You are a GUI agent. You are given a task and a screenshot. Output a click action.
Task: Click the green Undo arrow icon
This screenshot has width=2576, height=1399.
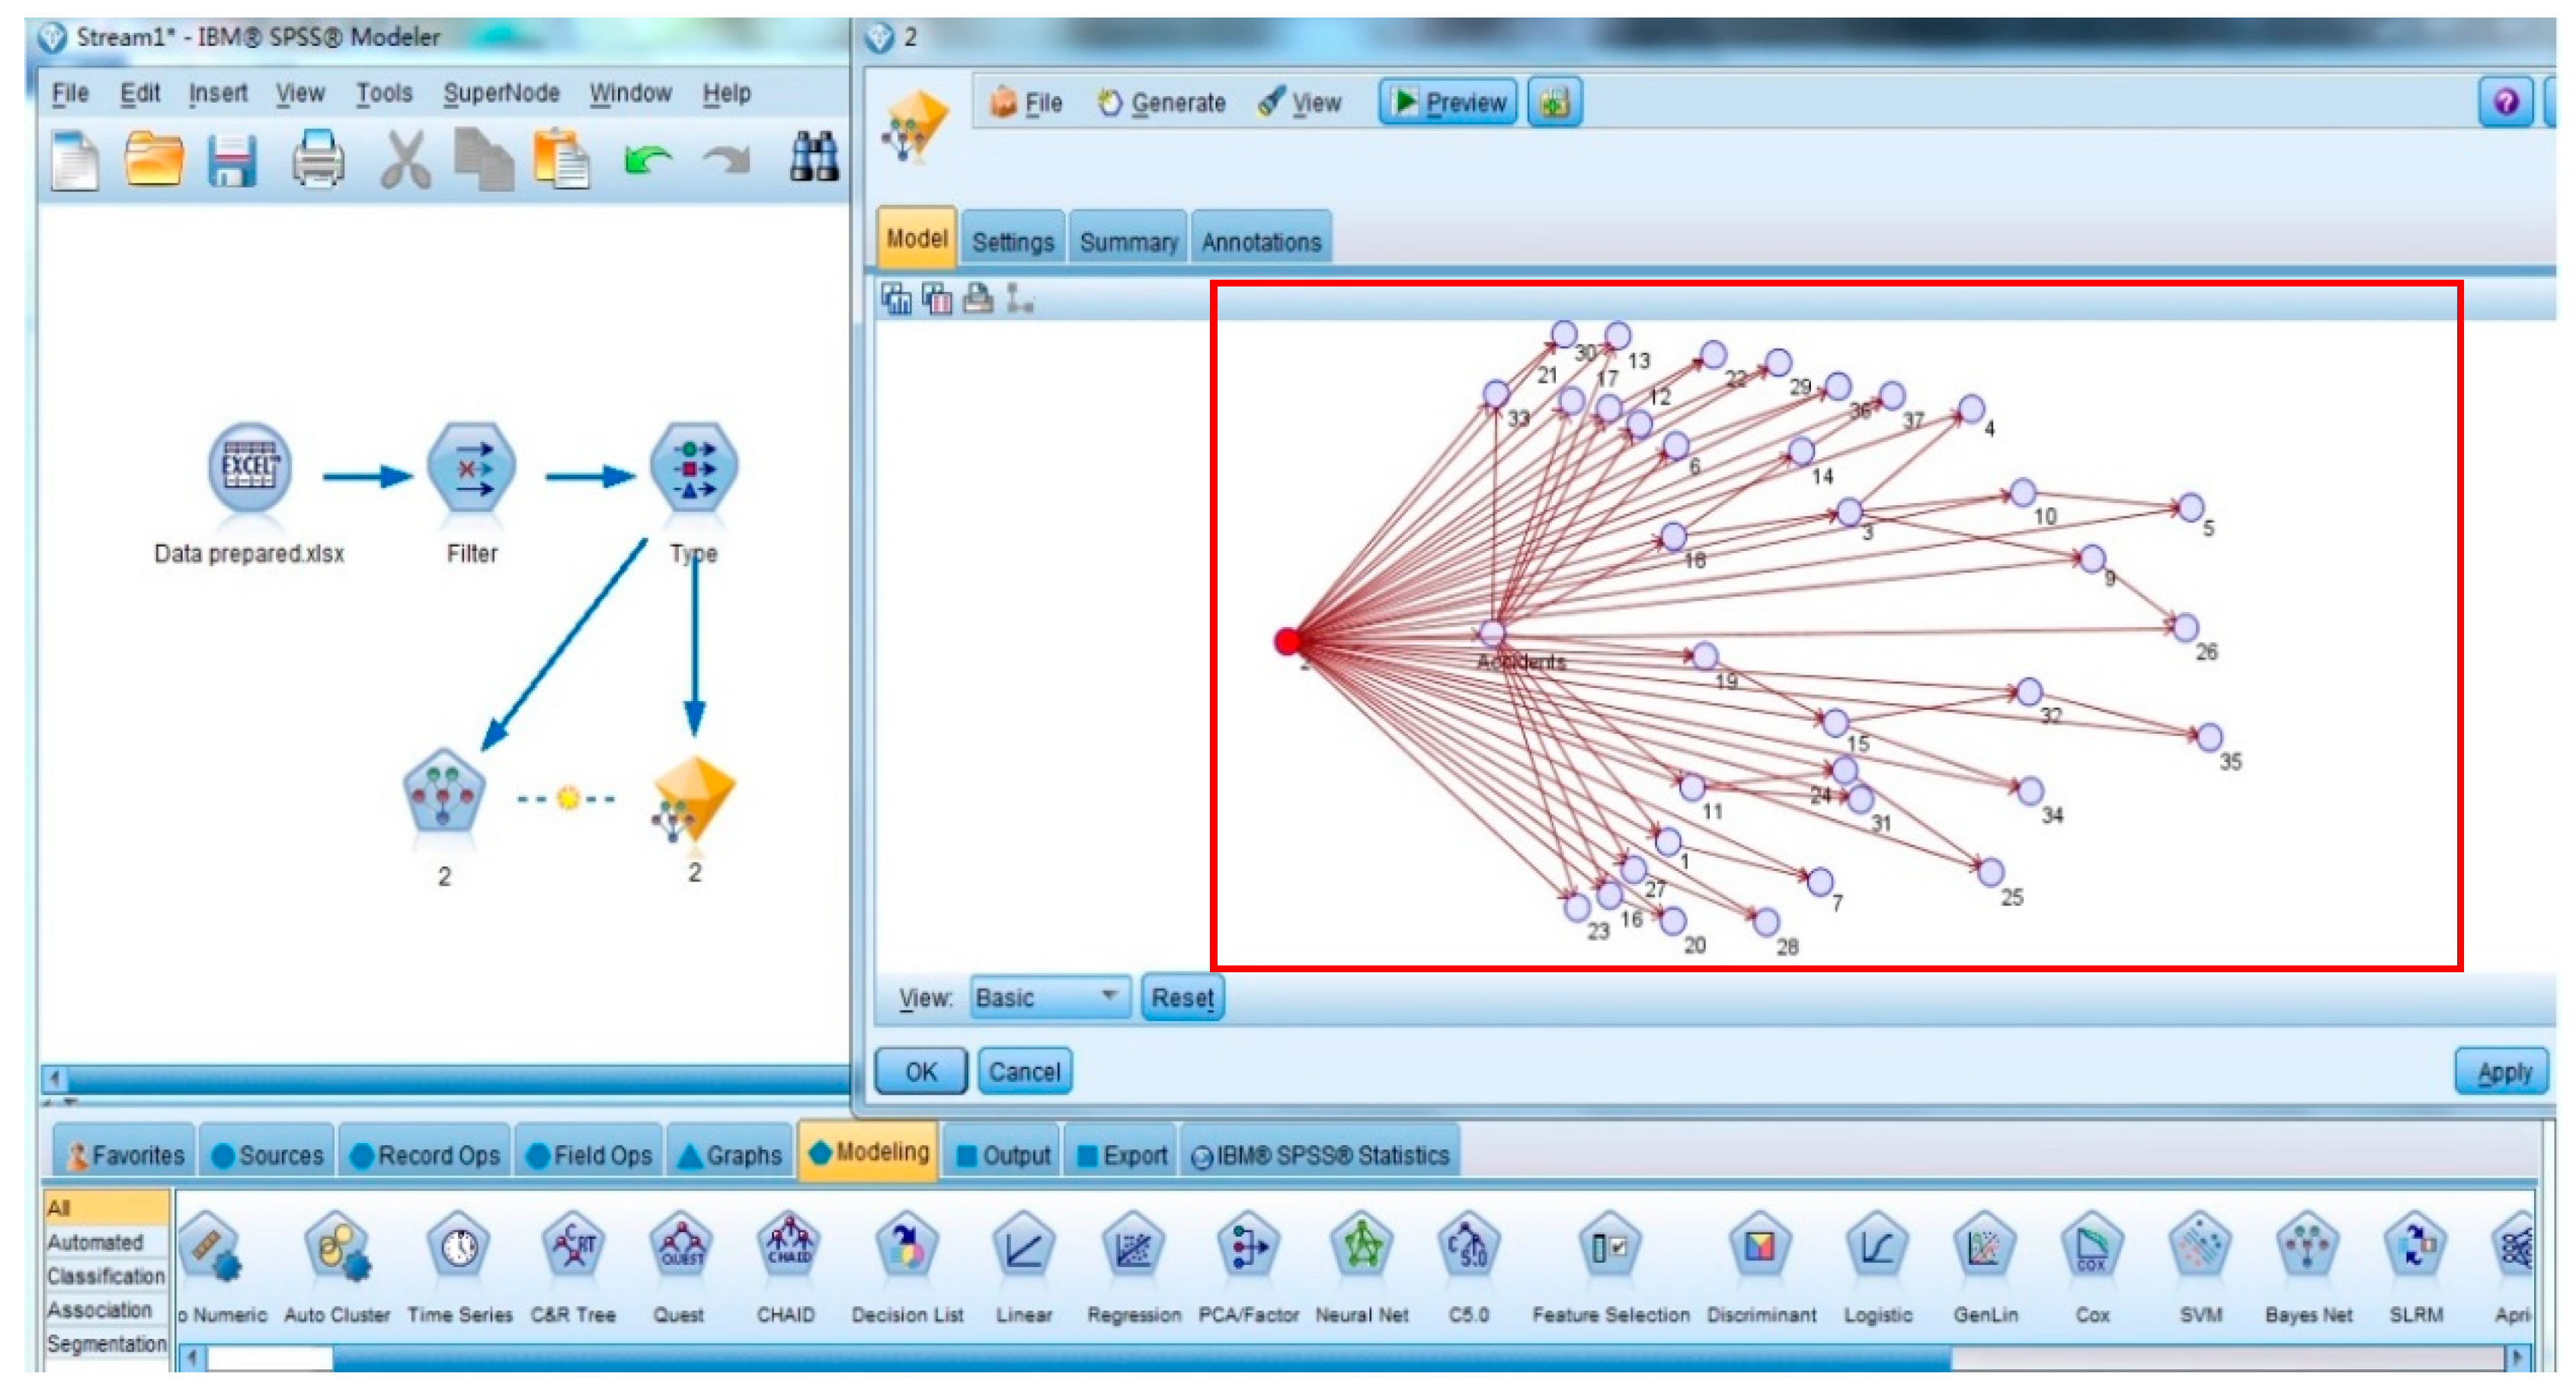point(647,160)
